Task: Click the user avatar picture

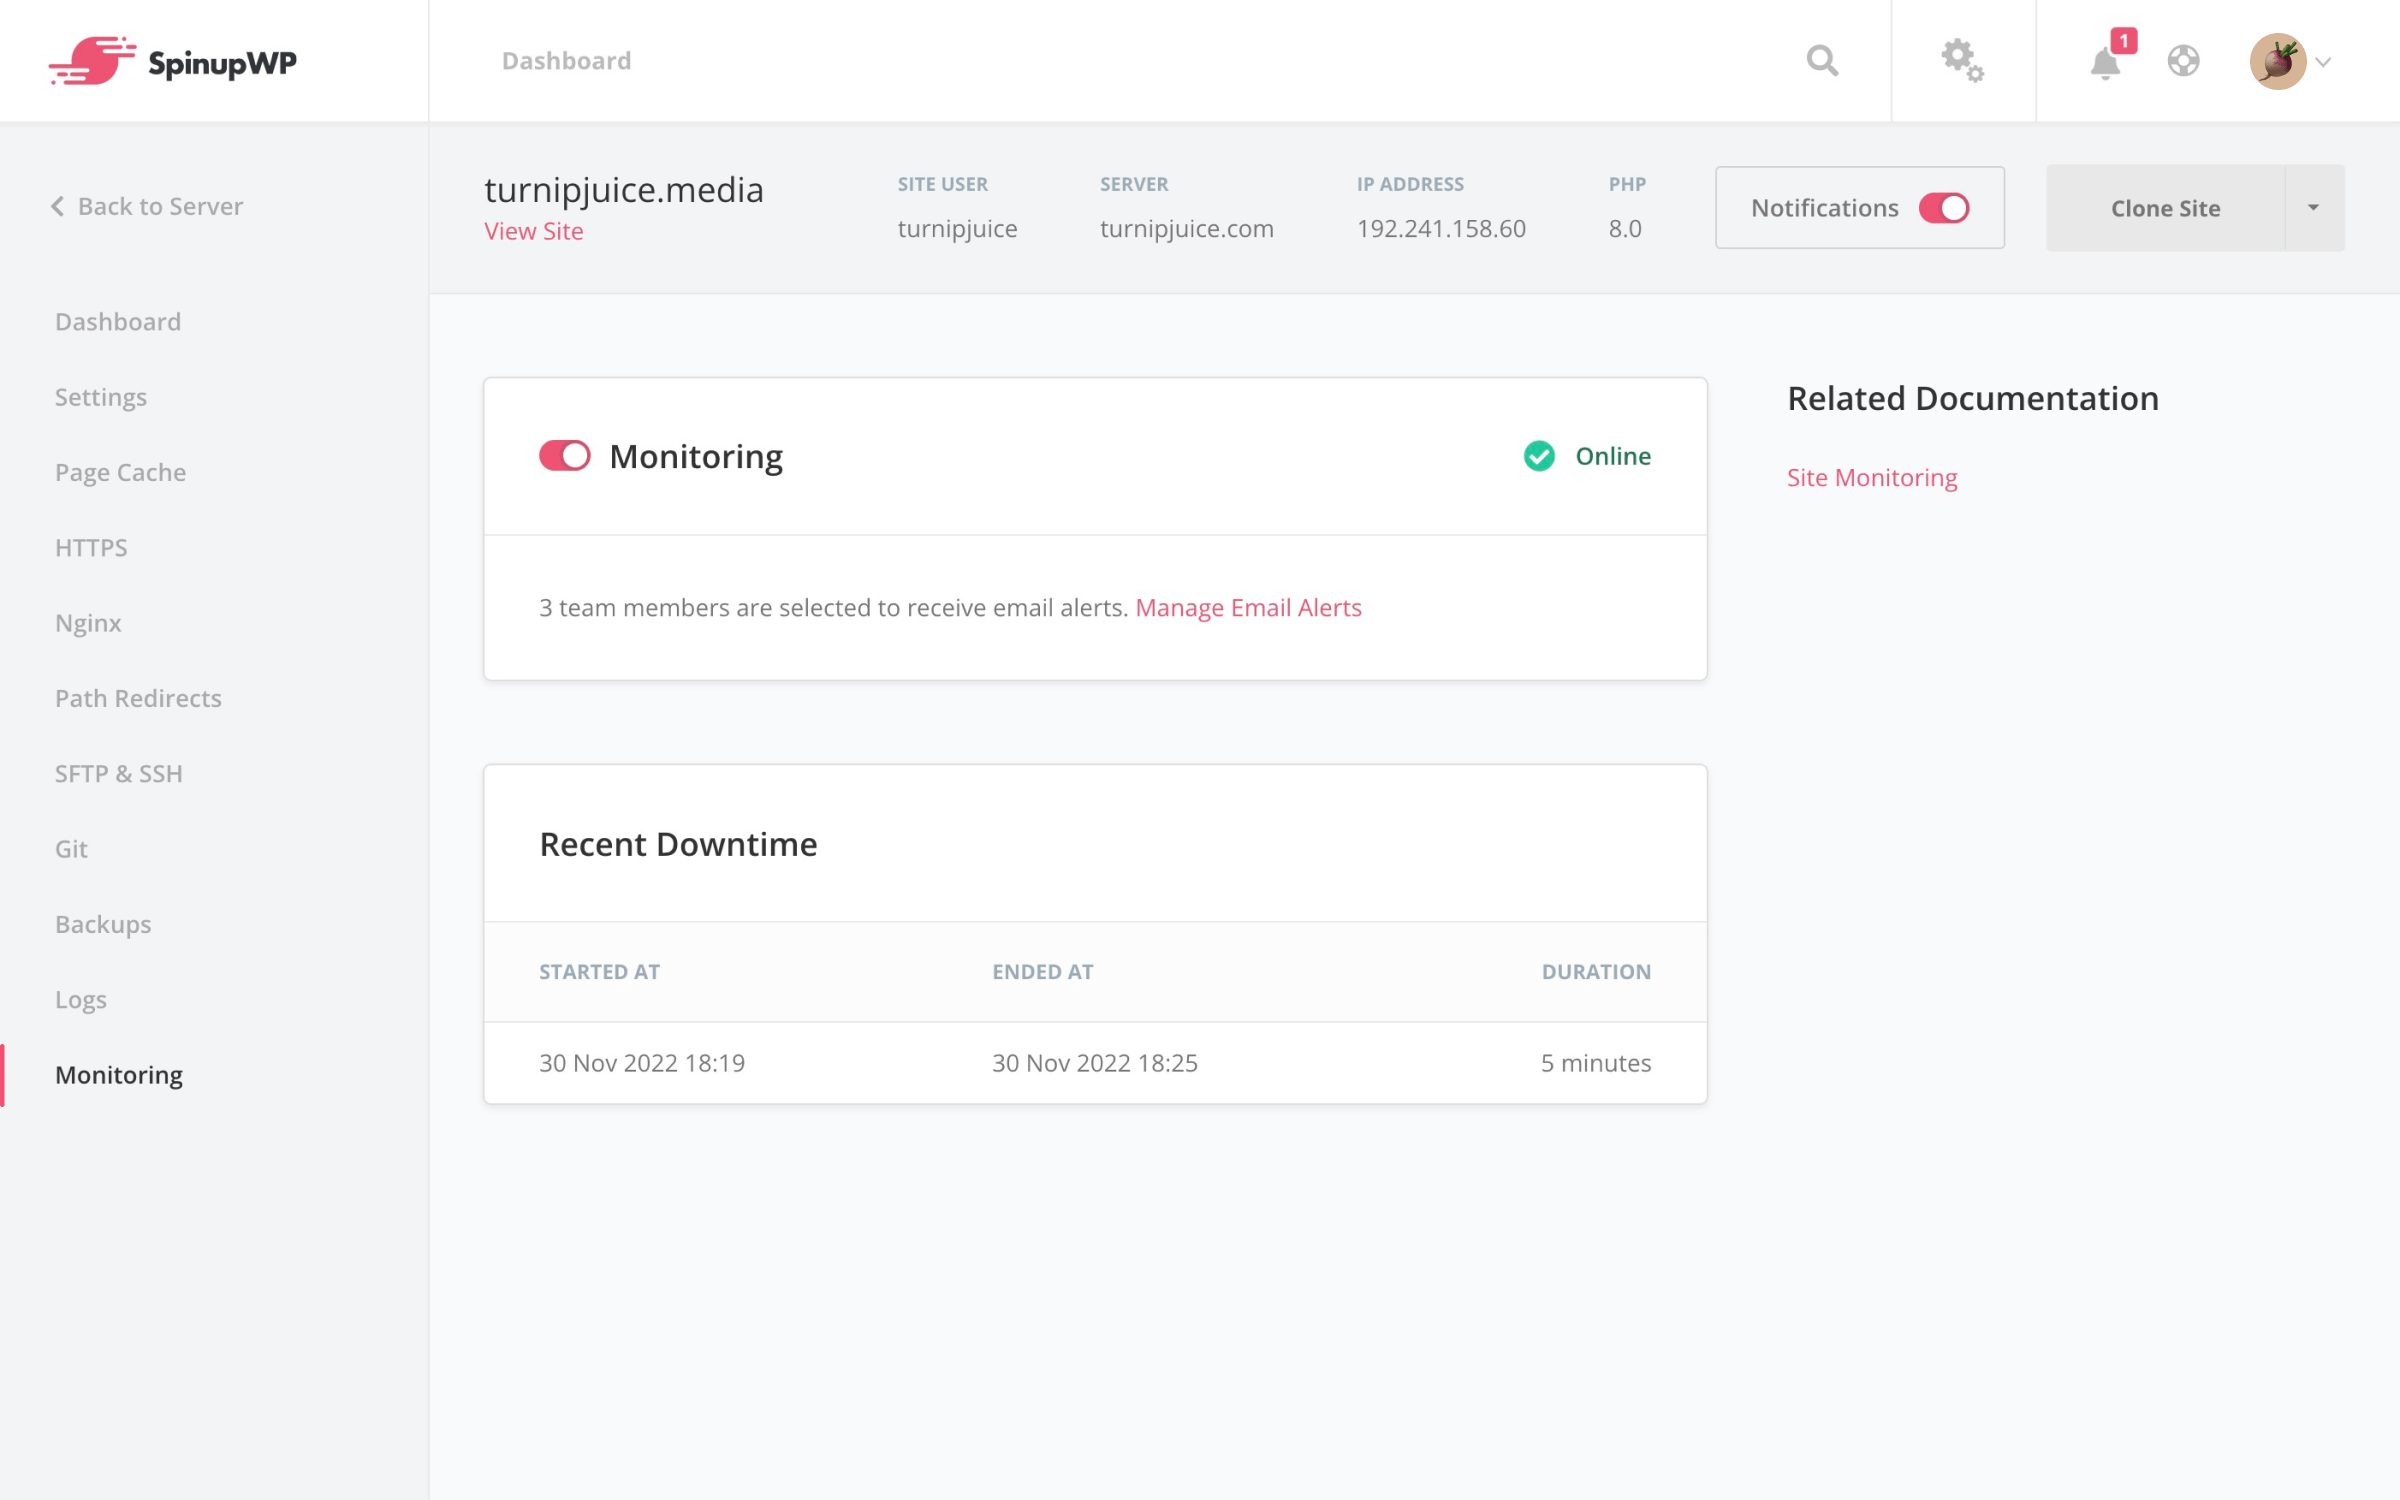Action: tap(2277, 61)
